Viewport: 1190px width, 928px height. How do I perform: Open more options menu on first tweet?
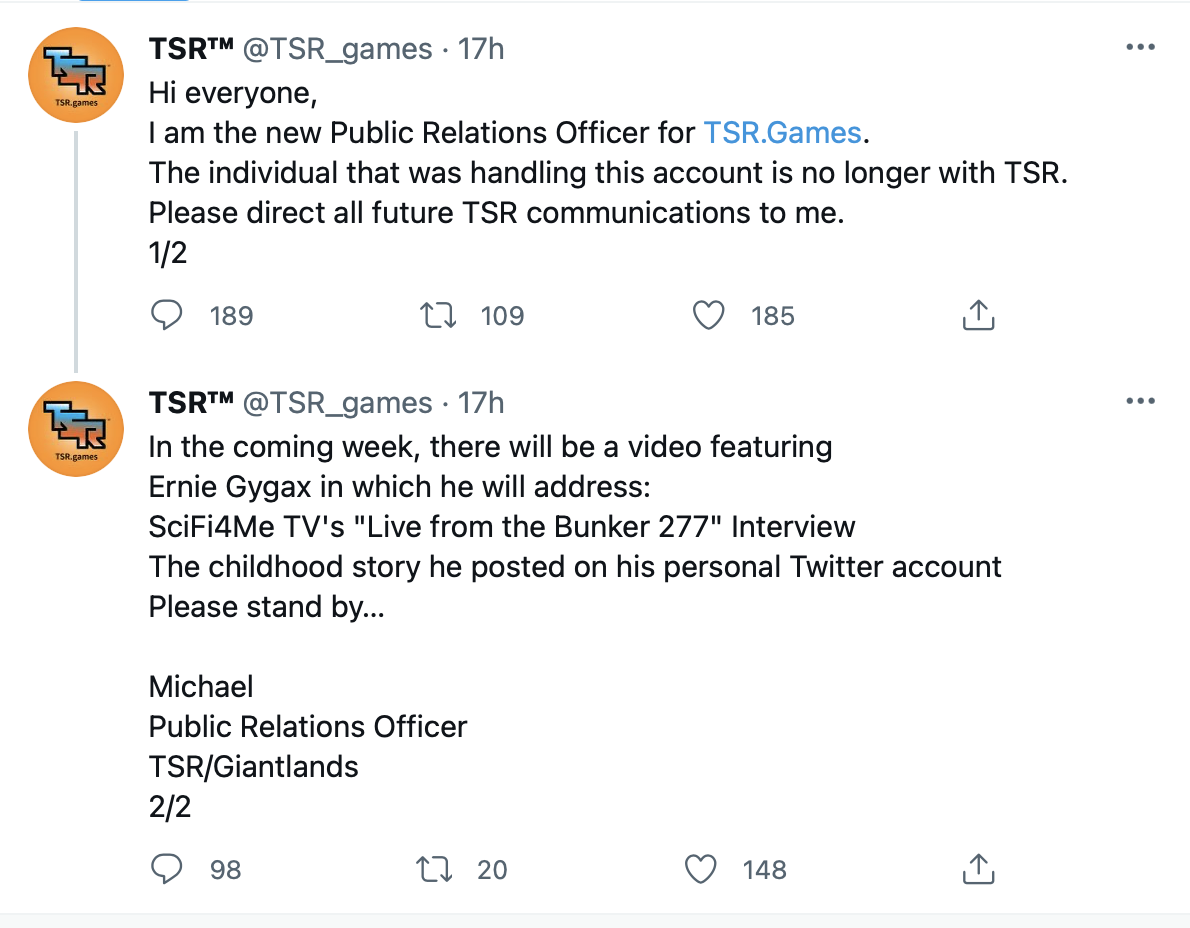point(1140,48)
